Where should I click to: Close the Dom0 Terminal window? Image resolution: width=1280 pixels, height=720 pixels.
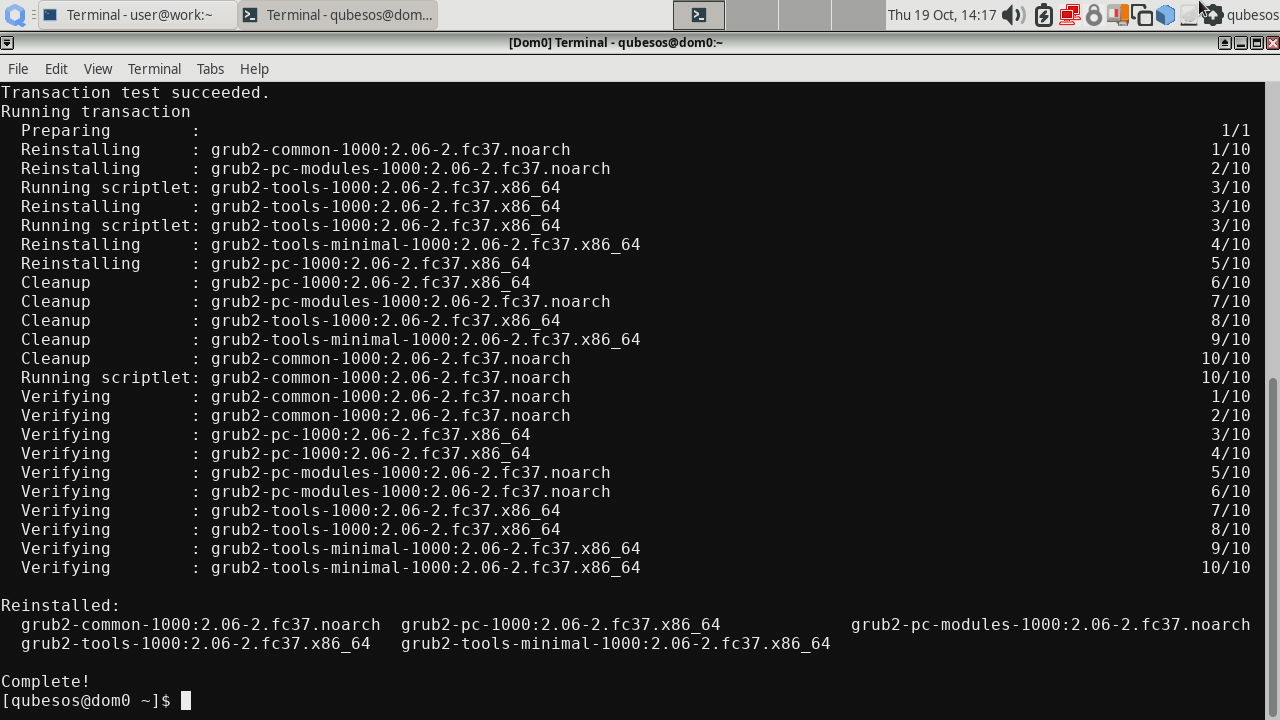(1273, 43)
